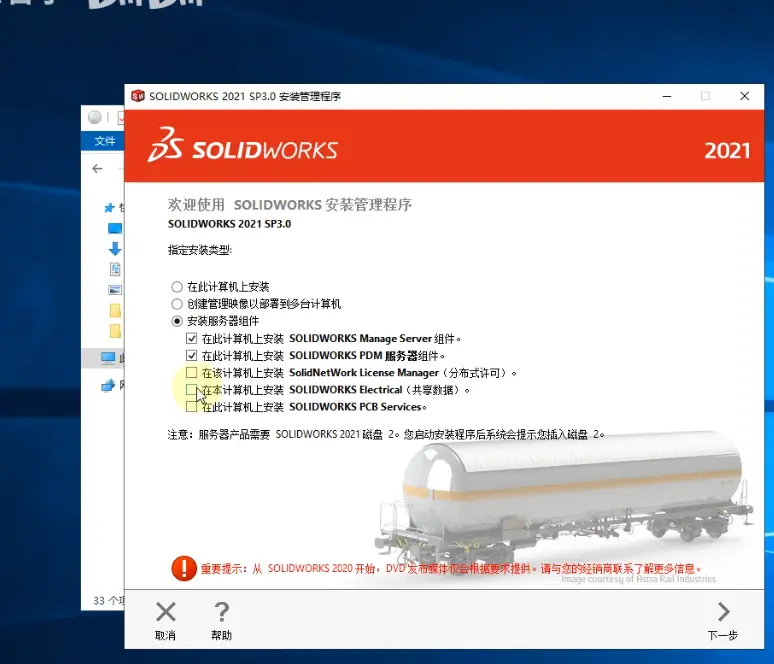774x664 pixels.
Task: Close the installation manager window
Action: [x=744, y=96]
